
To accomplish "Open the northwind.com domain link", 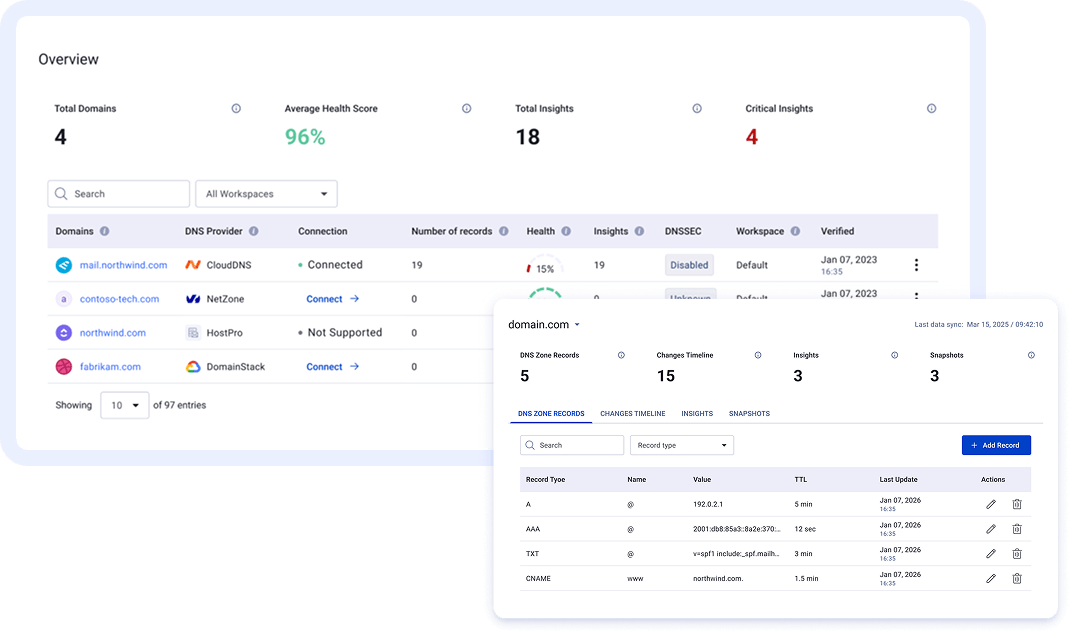I will [113, 333].
